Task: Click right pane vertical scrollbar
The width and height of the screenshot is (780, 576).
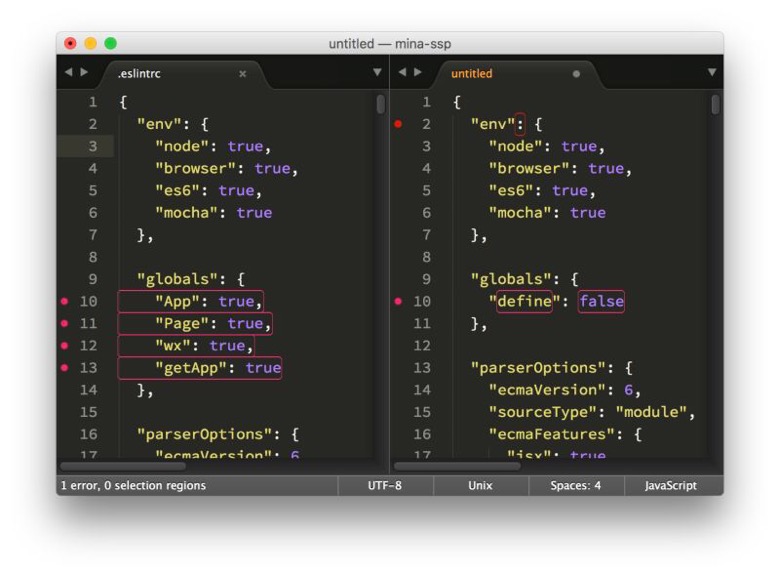Action: [715, 104]
